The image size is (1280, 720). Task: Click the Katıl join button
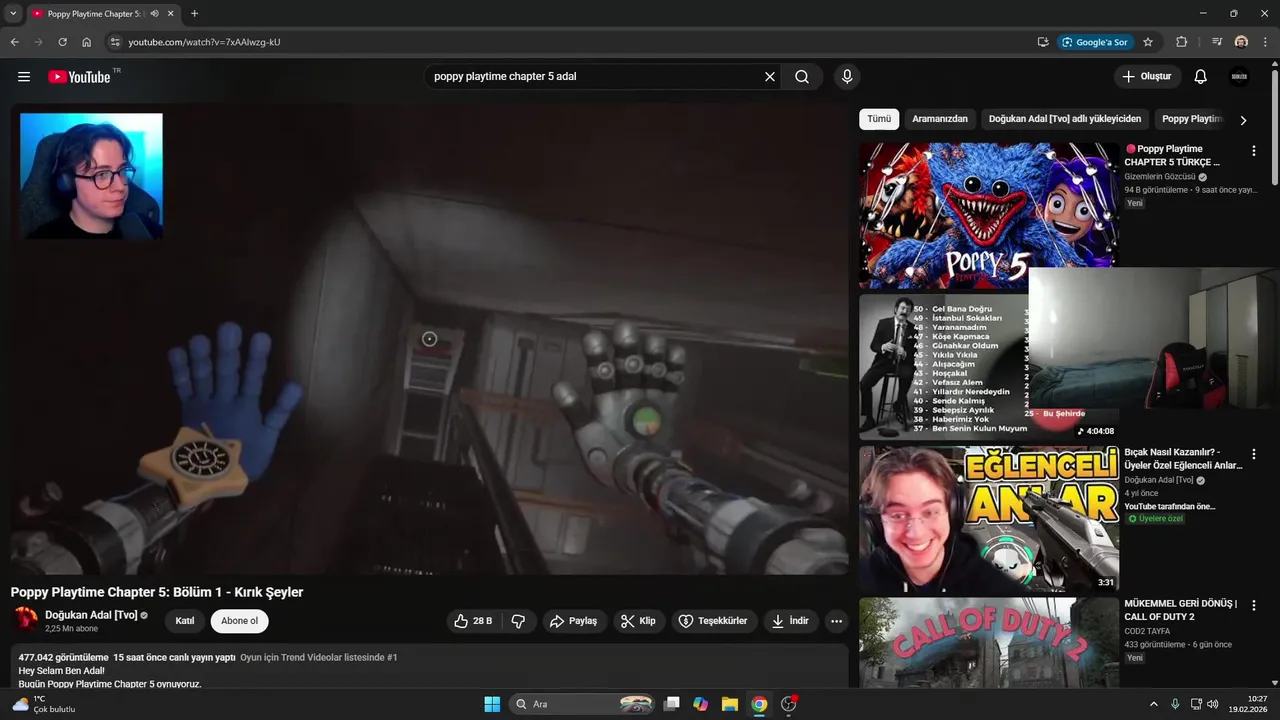point(185,621)
